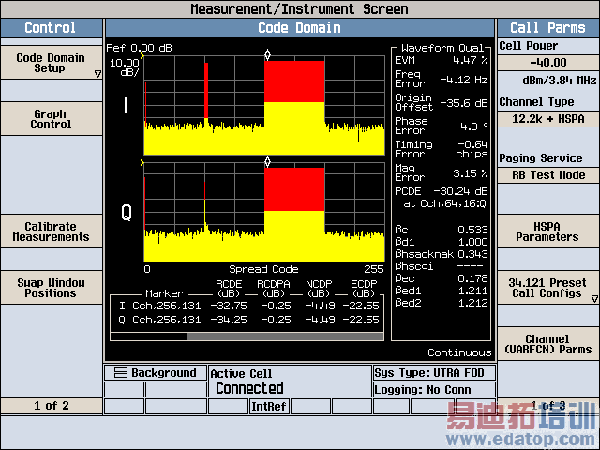This screenshot has width=600, height=450.
Task: Click the Bd 1.000 reading
Action: (x=441, y=242)
